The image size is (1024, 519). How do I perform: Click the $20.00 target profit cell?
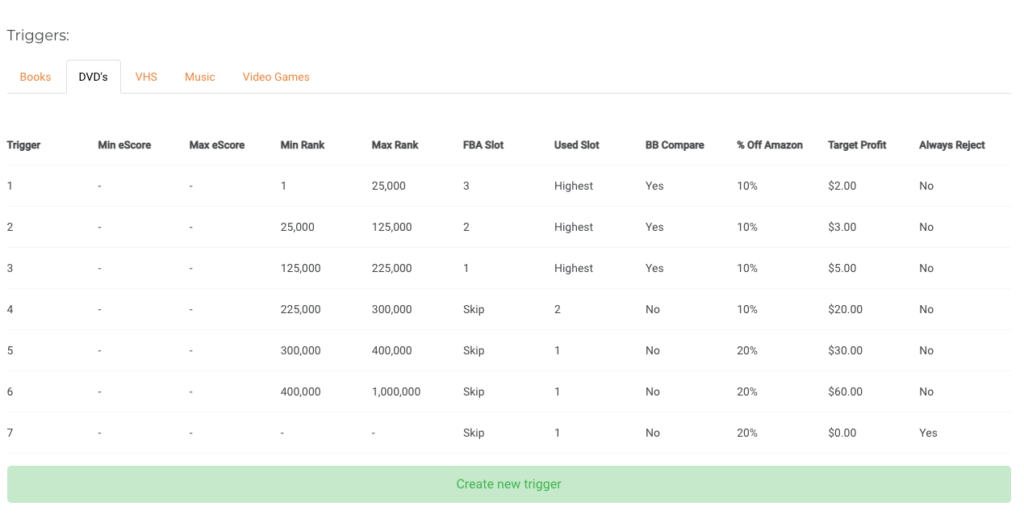845,309
